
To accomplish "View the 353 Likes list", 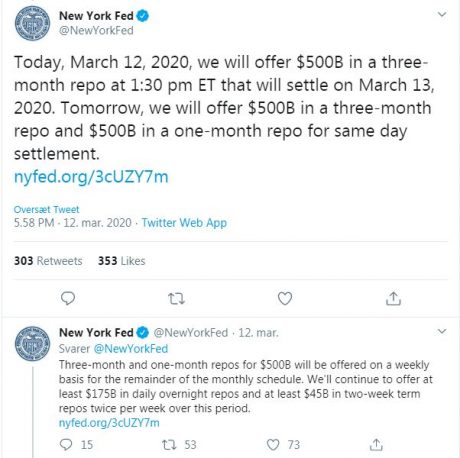I will coord(121,261).
